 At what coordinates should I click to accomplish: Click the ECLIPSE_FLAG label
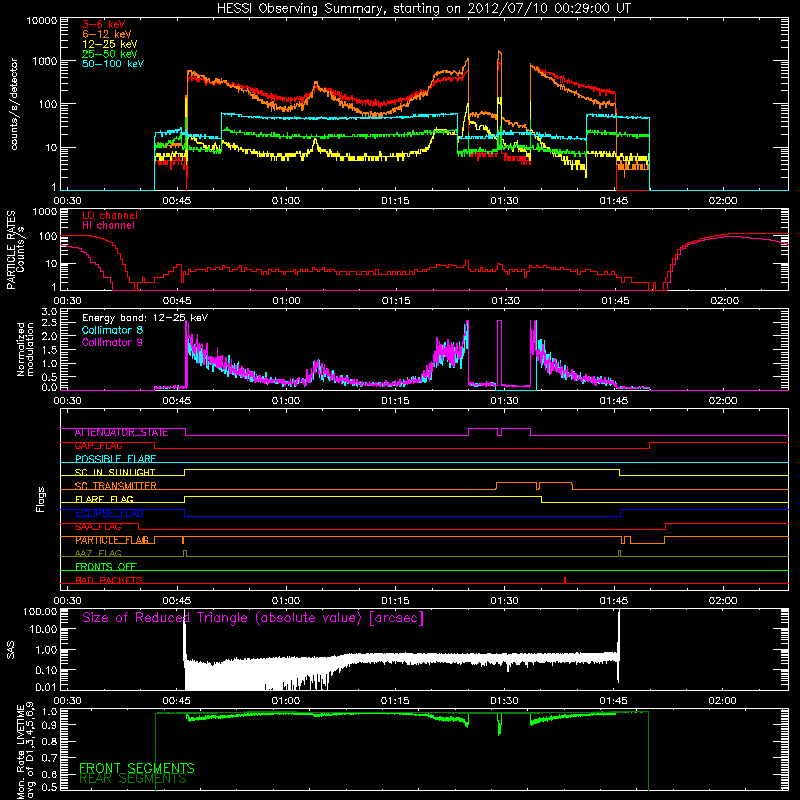[x=109, y=513]
